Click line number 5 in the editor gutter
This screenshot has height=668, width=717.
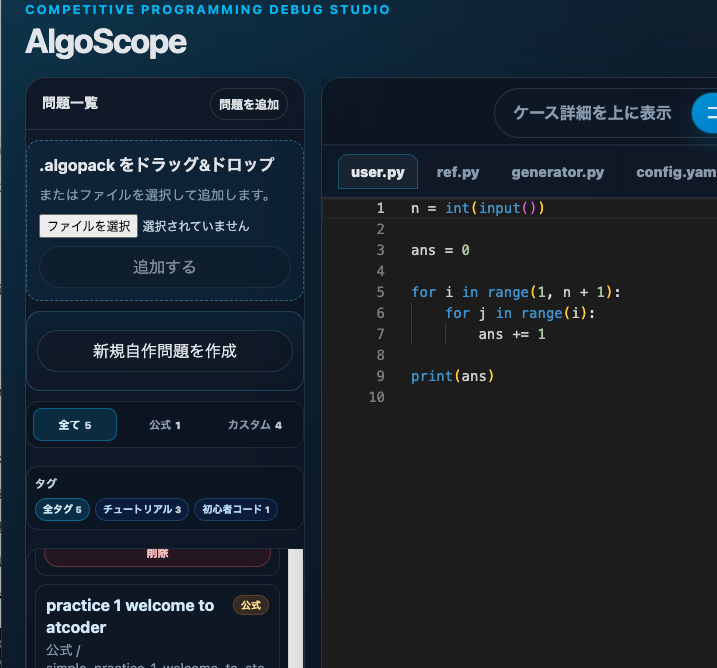point(380,292)
